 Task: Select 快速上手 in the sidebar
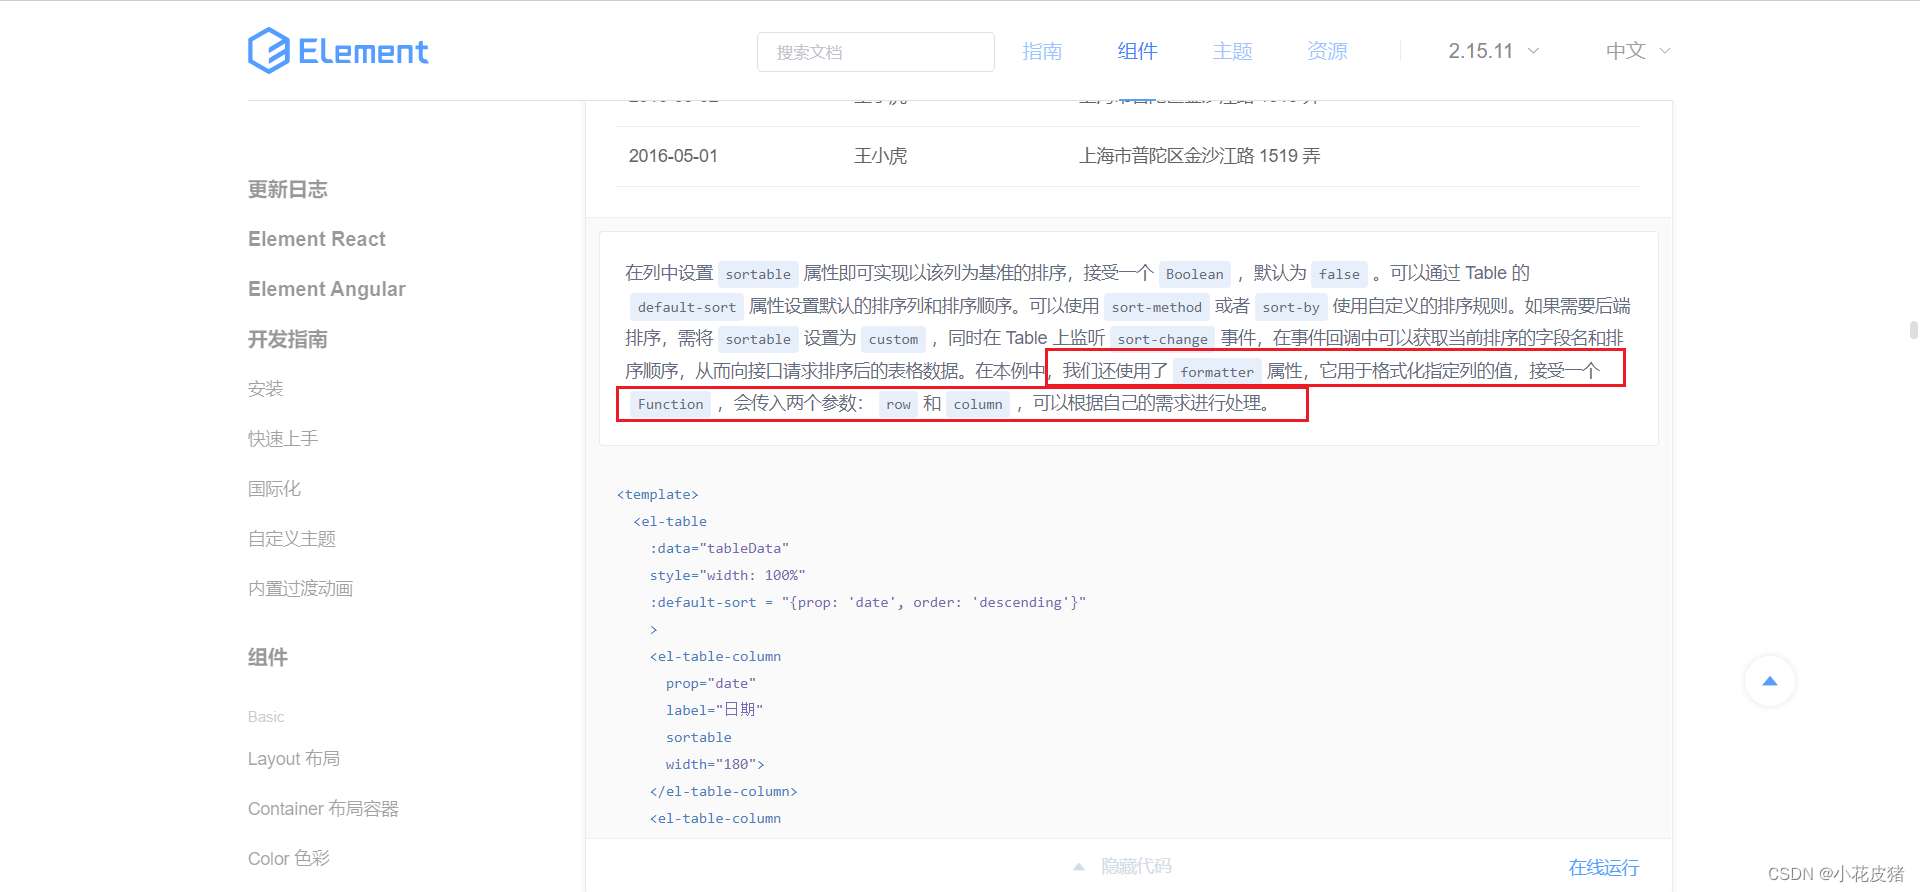click(x=283, y=439)
